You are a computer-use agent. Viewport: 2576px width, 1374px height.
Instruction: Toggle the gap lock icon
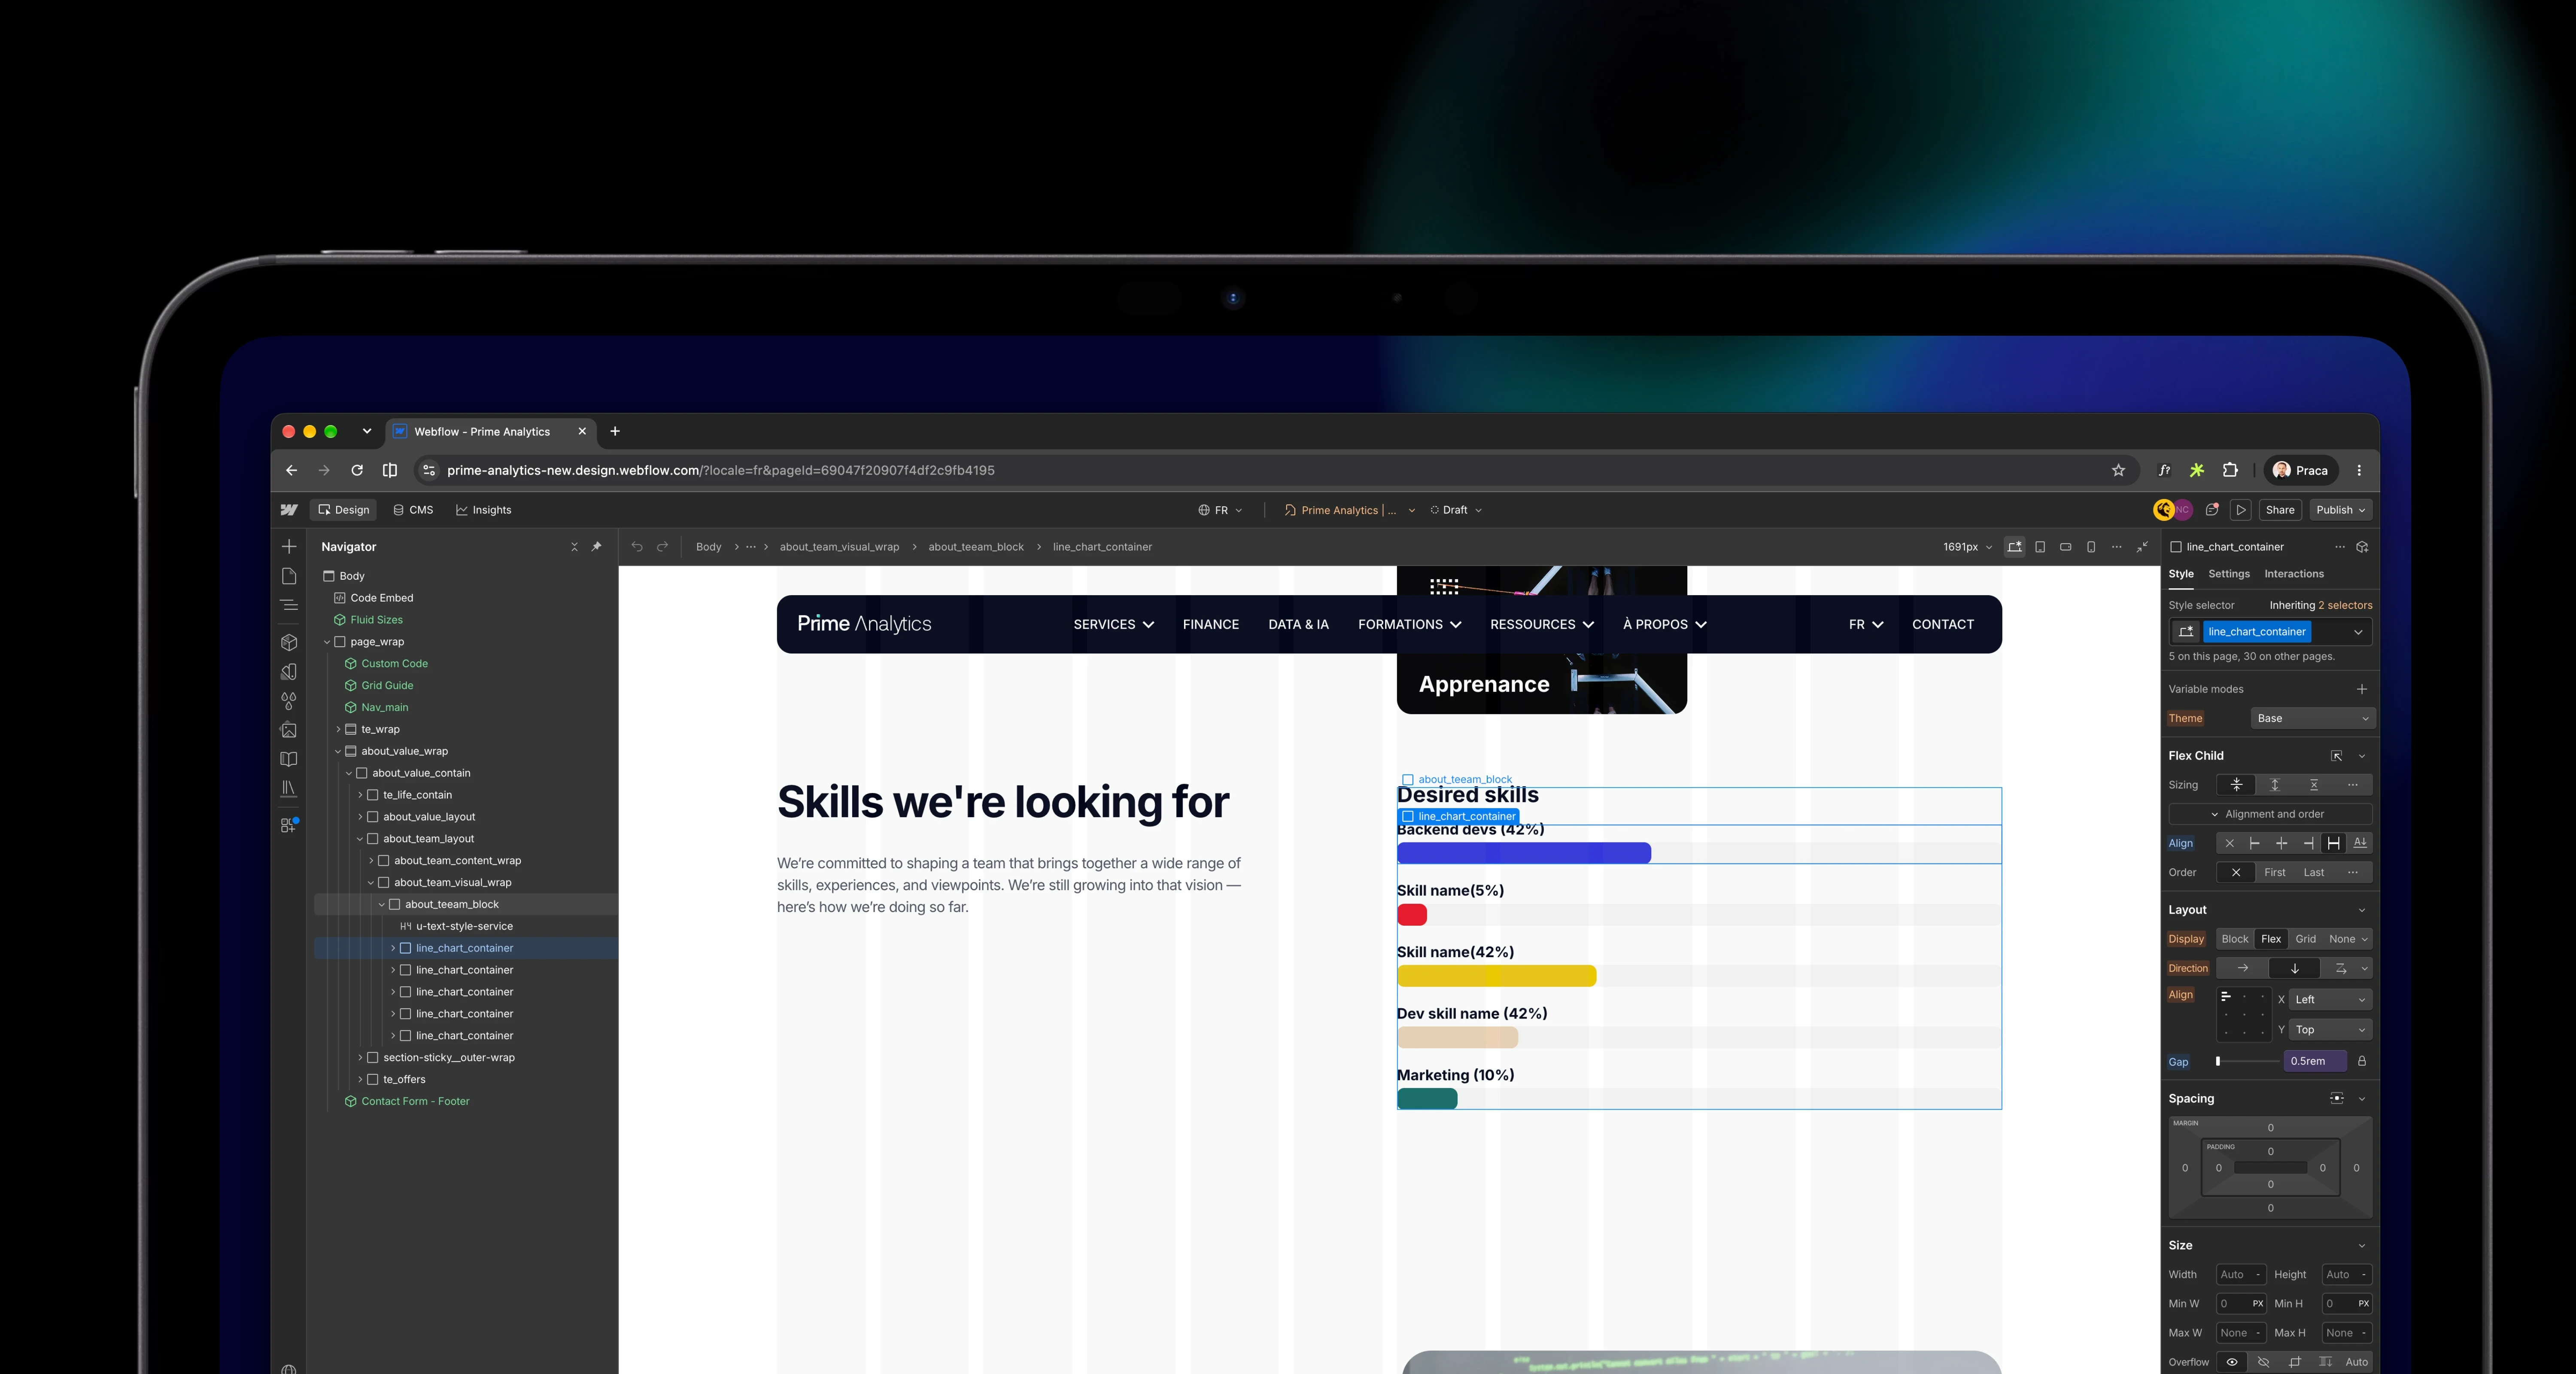2362,1061
